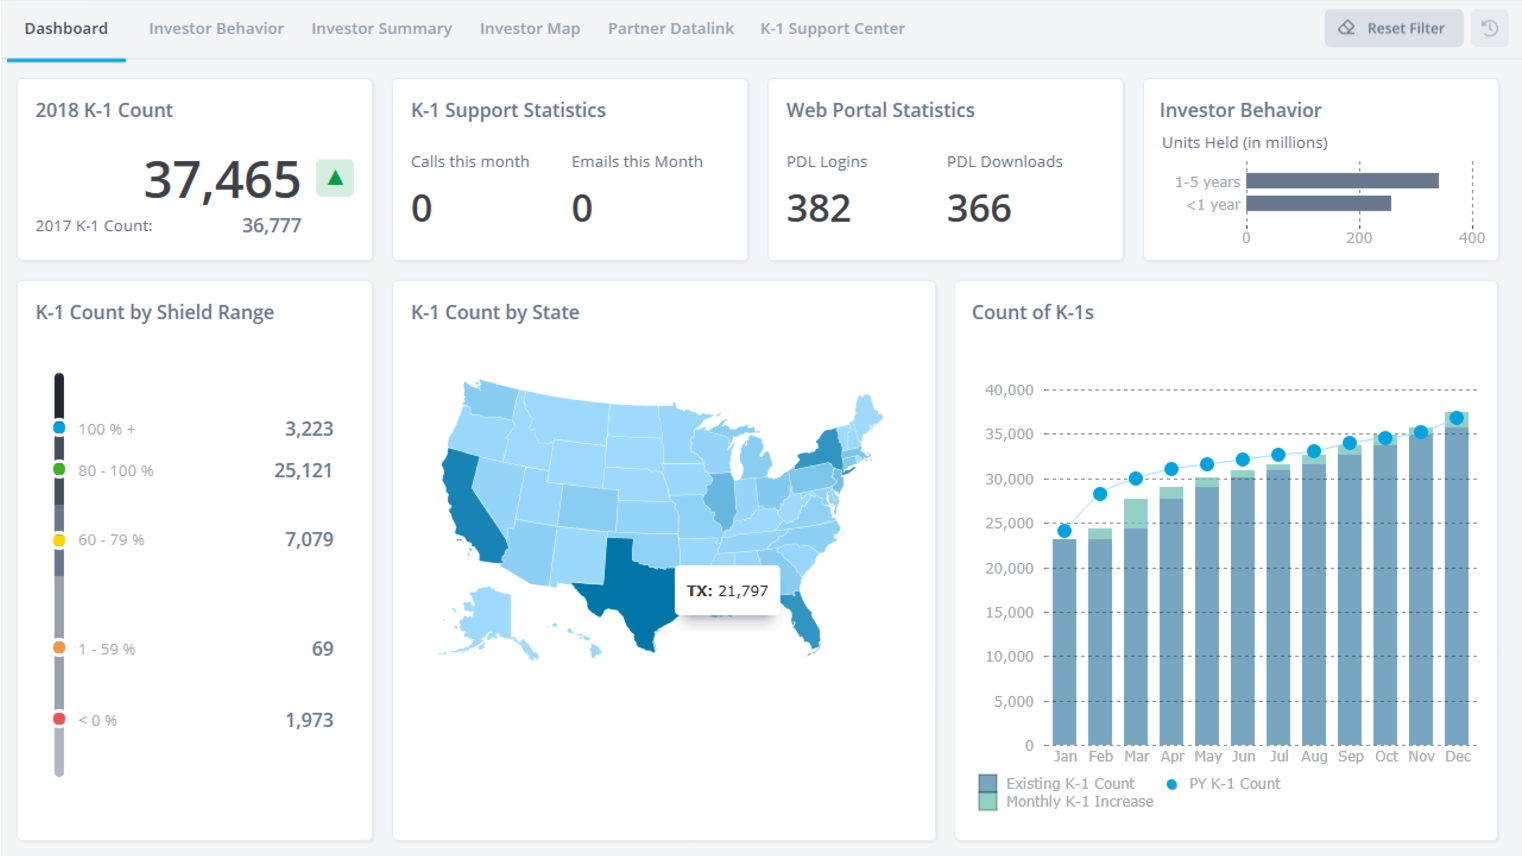The width and height of the screenshot is (1522, 856).
Task: Click the green up-arrow trend indicator
Action: tap(335, 178)
